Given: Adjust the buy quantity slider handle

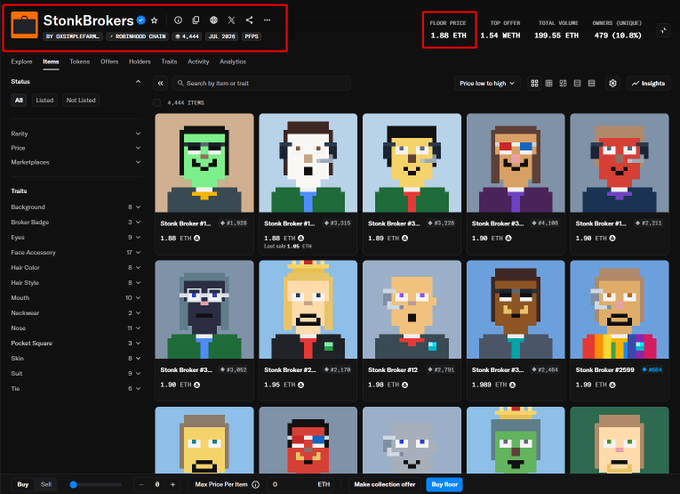Looking at the screenshot, I should point(73,484).
